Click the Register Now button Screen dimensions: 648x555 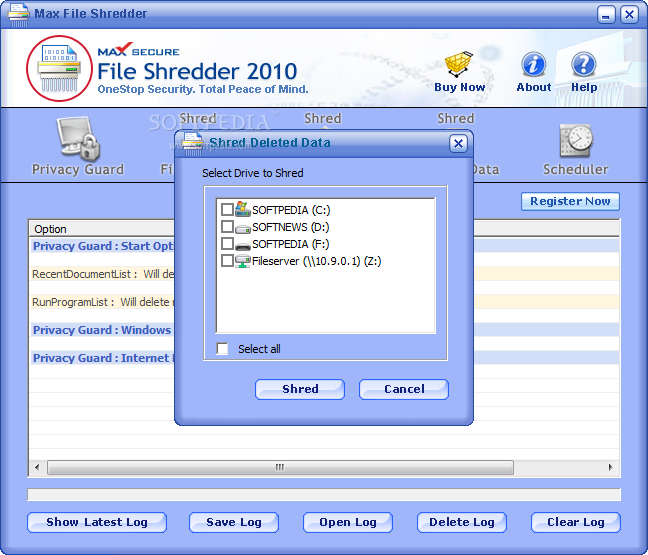point(570,201)
